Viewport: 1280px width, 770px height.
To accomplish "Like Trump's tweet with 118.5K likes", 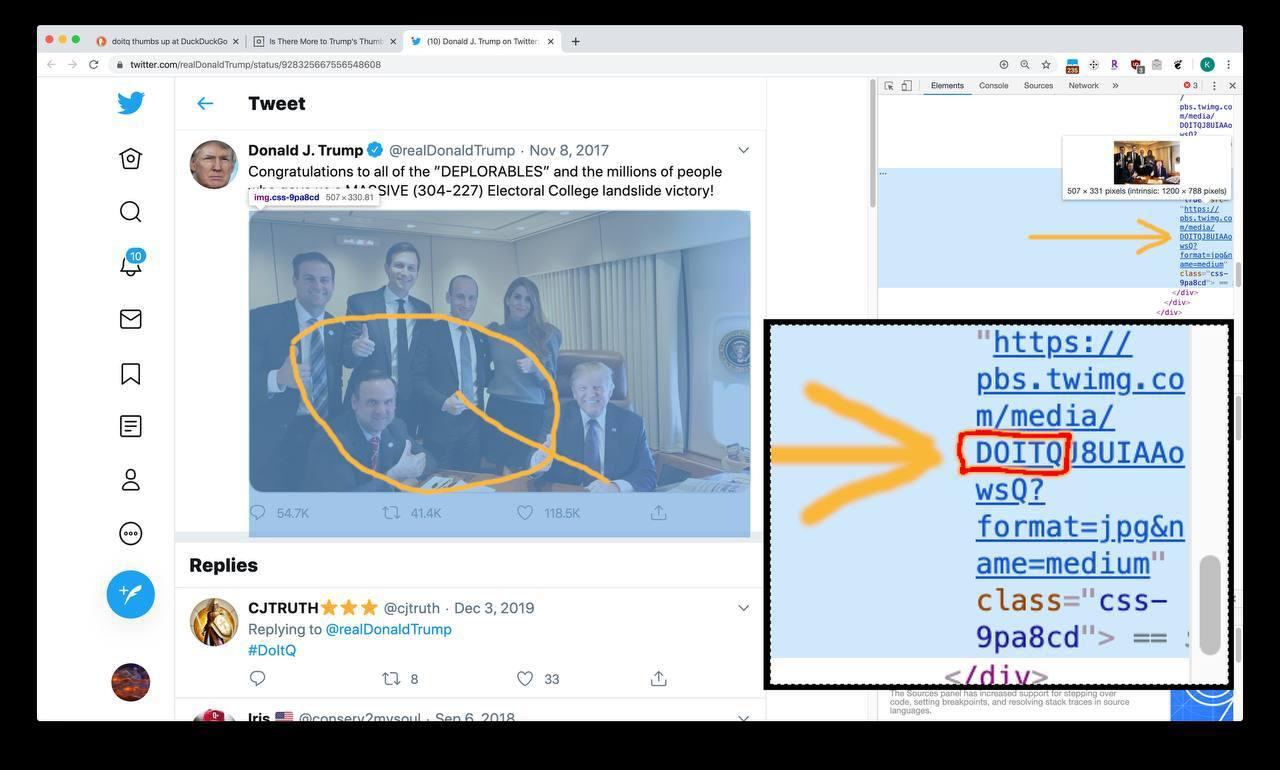I will coord(525,513).
